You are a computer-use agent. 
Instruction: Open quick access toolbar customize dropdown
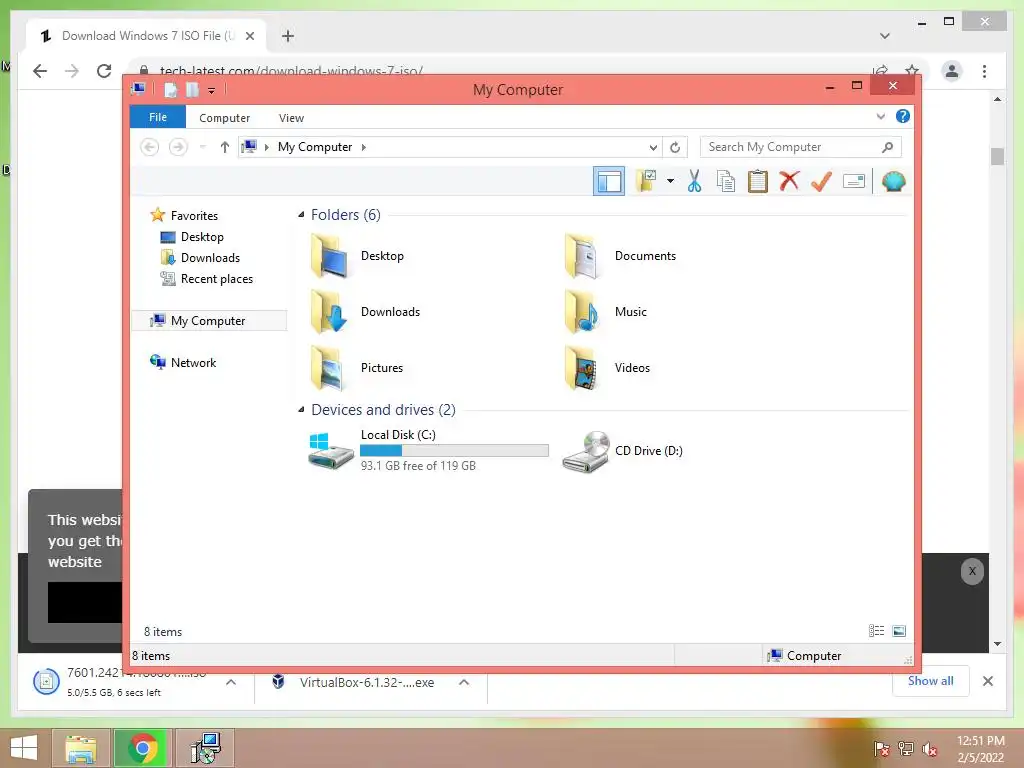(x=212, y=90)
